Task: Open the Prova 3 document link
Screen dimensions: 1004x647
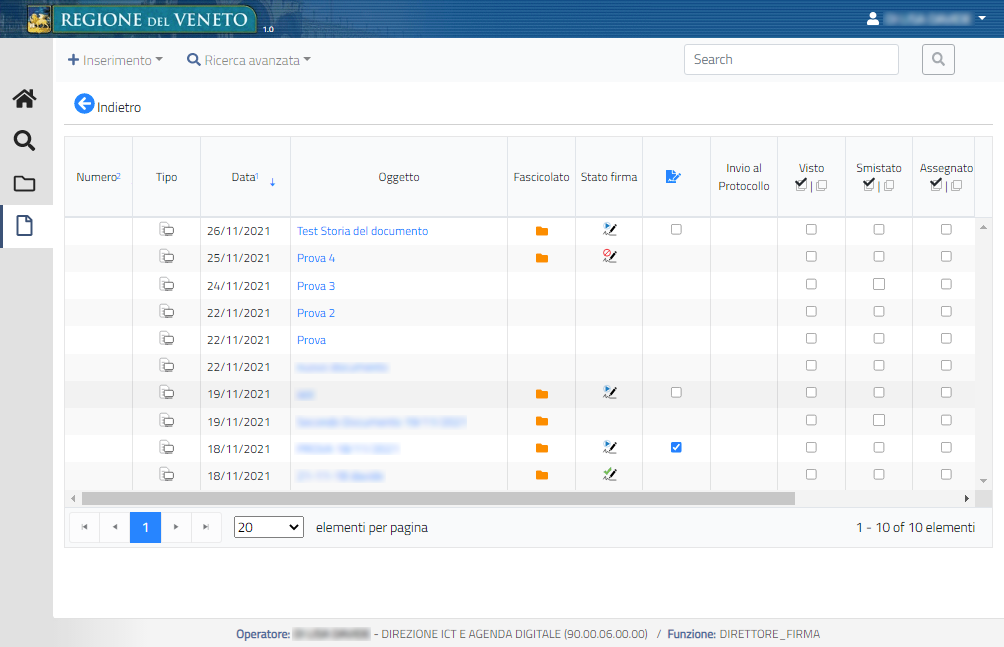Action: (316, 286)
